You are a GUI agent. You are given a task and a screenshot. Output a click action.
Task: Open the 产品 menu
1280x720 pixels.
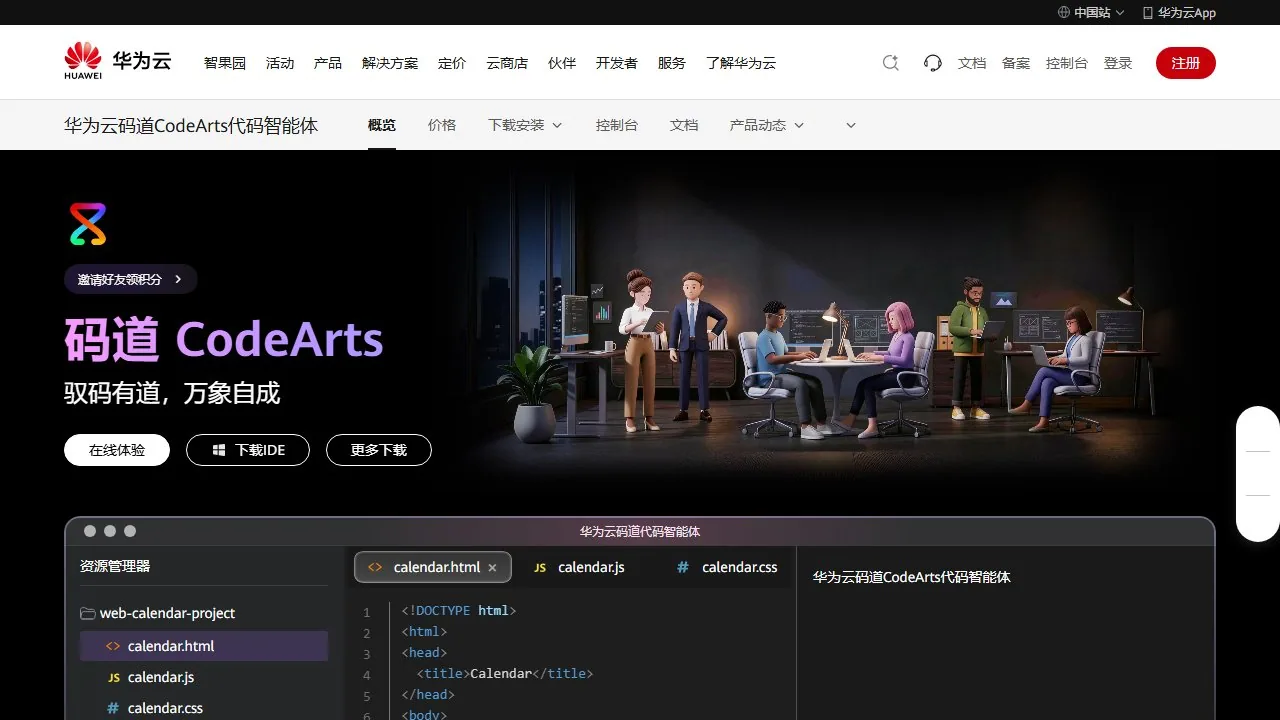(x=328, y=63)
